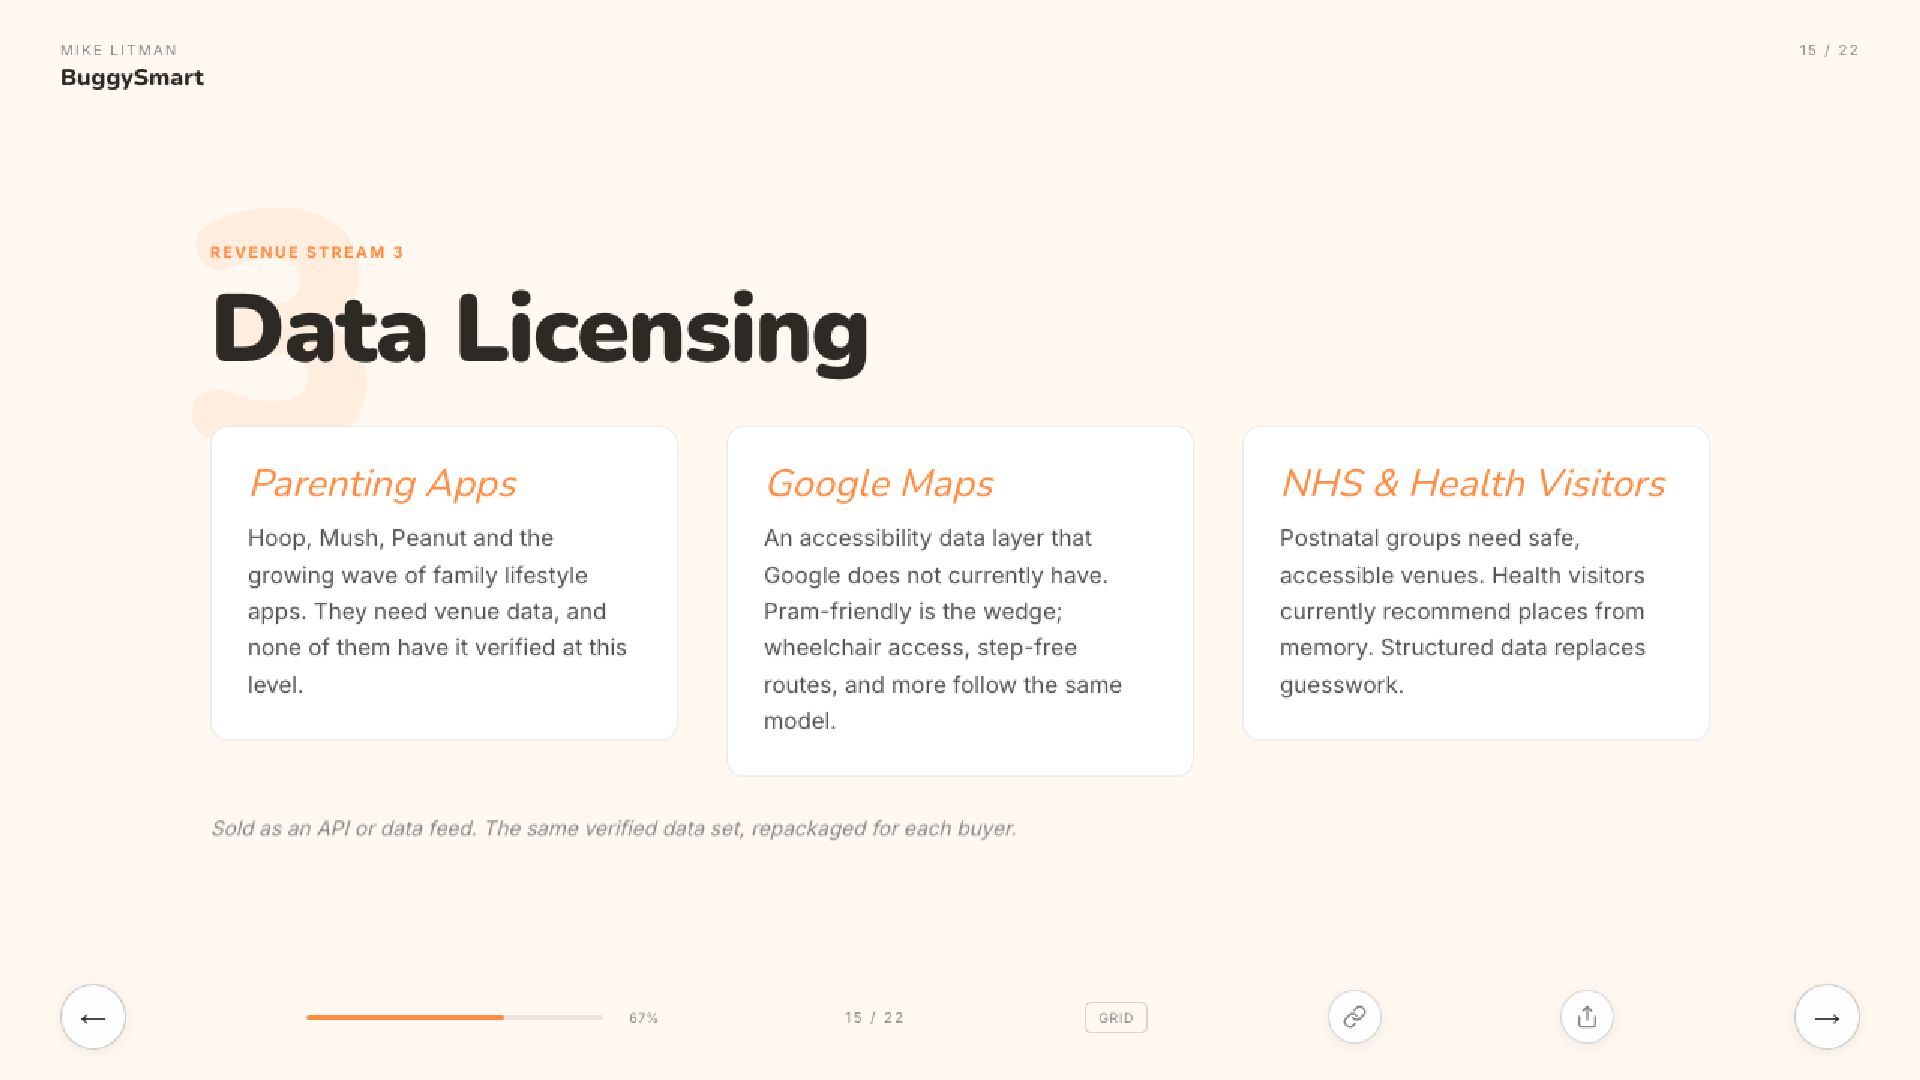The width and height of the screenshot is (1920, 1080).
Task: Click the 'Sold as an API' footnote
Action: pyautogui.click(x=613, y=828)
